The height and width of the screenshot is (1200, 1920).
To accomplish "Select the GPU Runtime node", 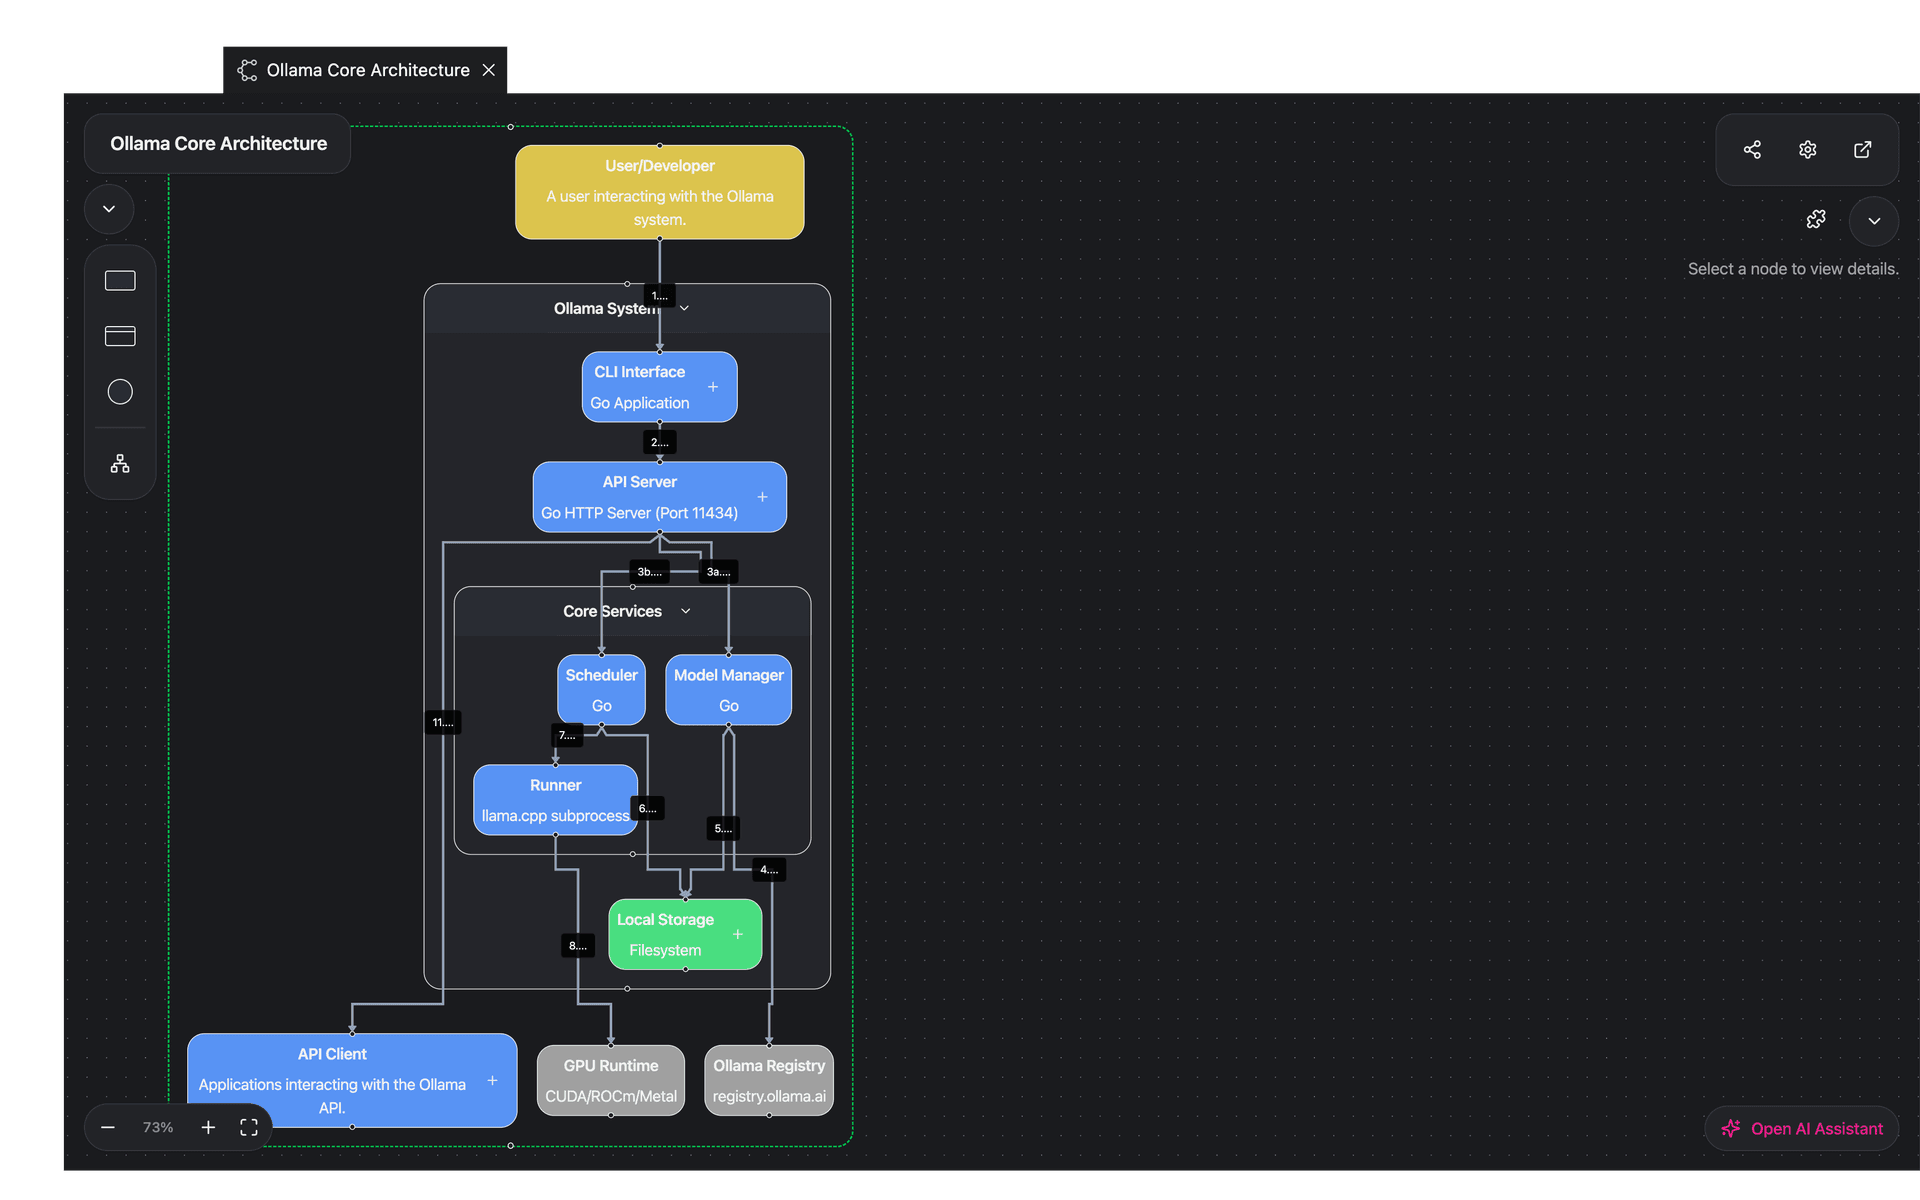I will pyautogui.click(x=609, y=1080).
